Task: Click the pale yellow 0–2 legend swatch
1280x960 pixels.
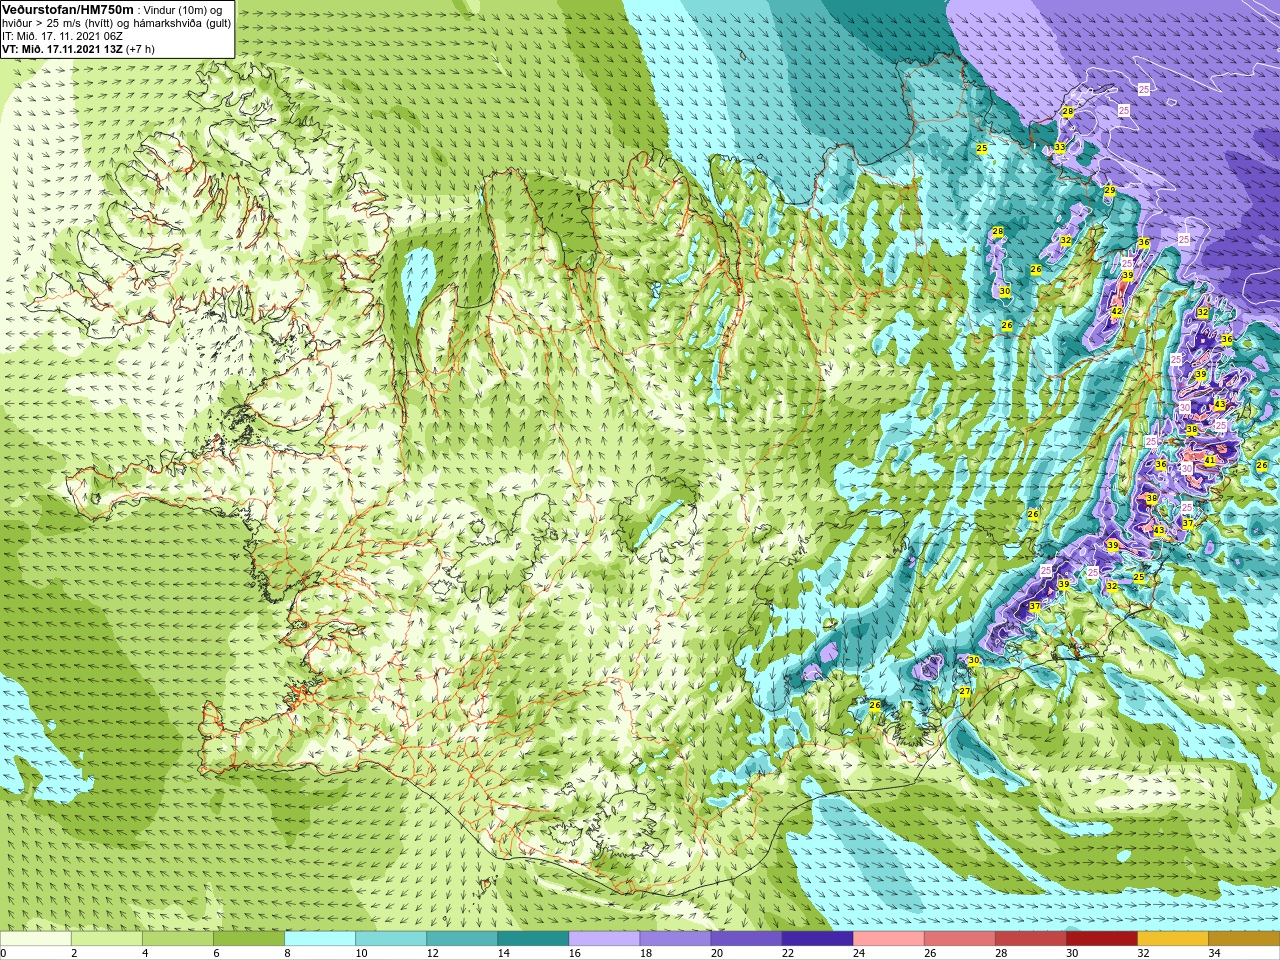Action: click(x=36, y=939)
